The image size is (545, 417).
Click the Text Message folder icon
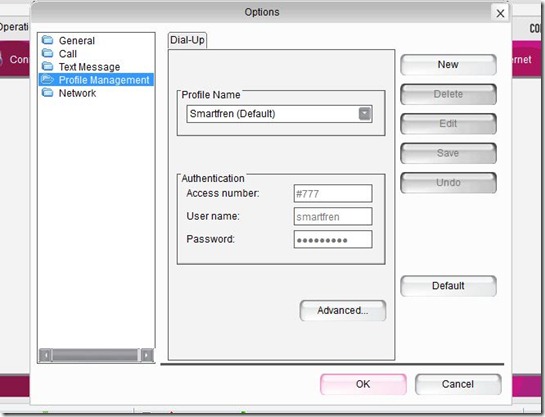click(x=47, y=66)
